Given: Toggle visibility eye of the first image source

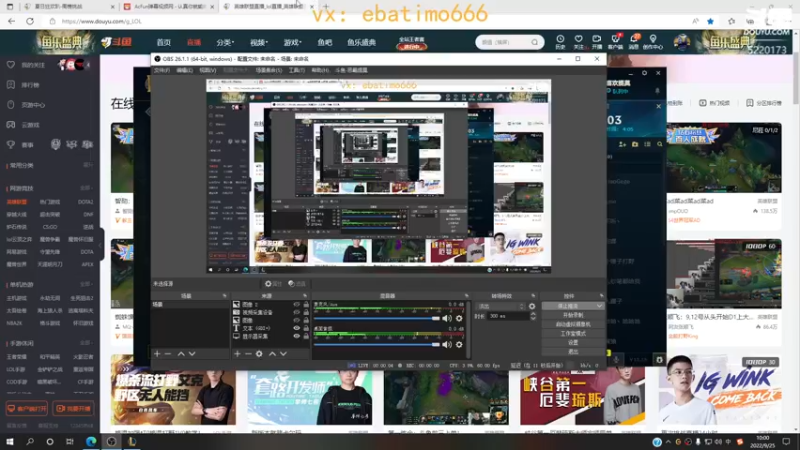Looking at the screenshot, I should point(296,305).
